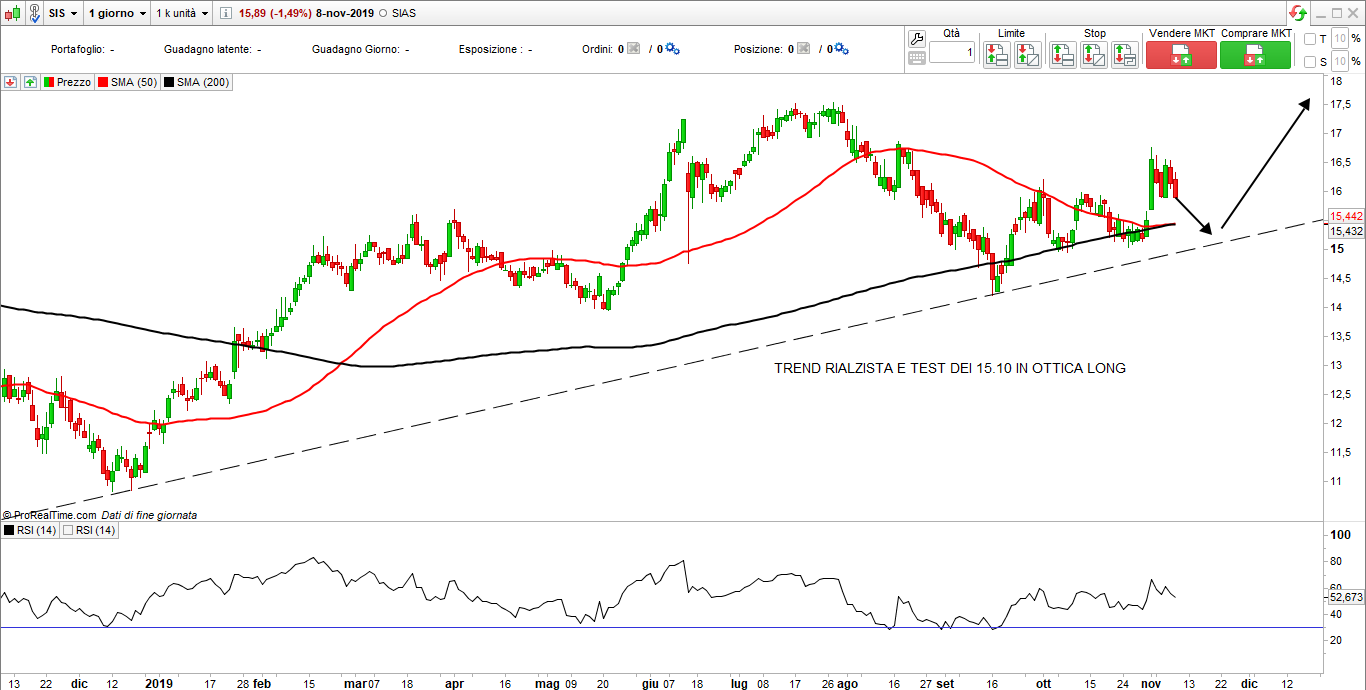Click the candlestick chart style icon
The height and width of the screenshot is (690, 1366).
point(12,14)
